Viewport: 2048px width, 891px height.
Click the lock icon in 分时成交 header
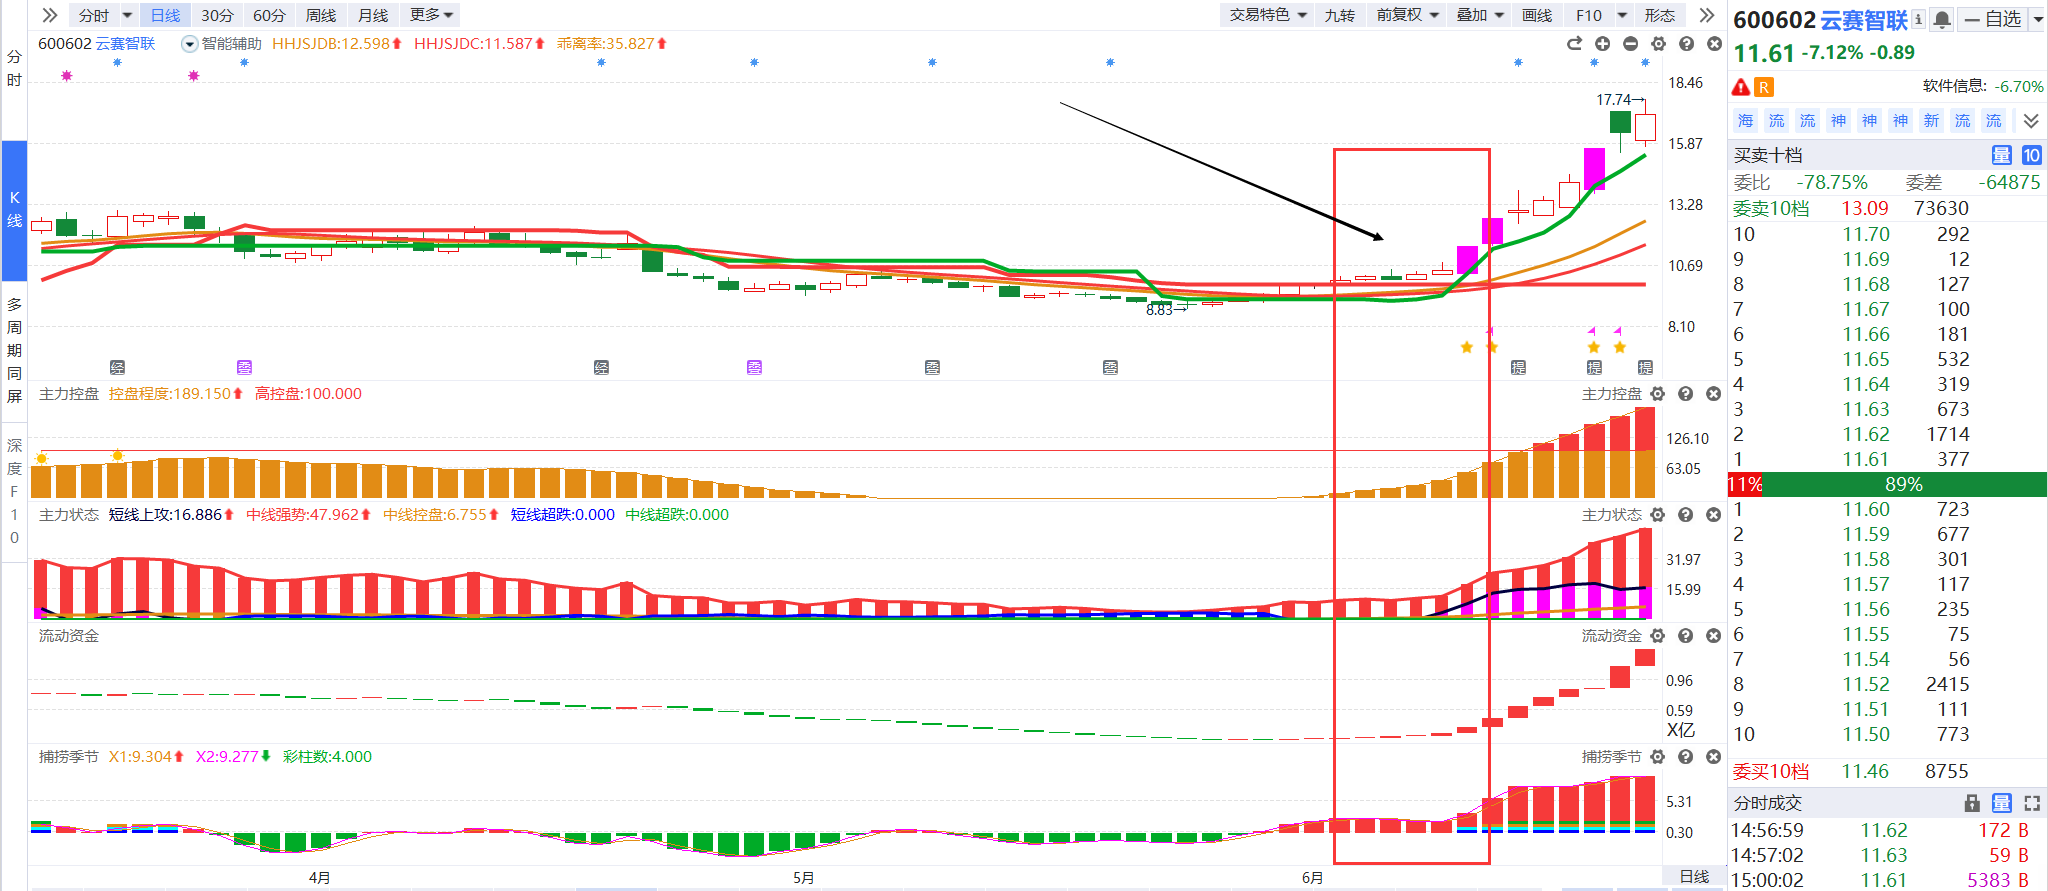[1972, 803]
